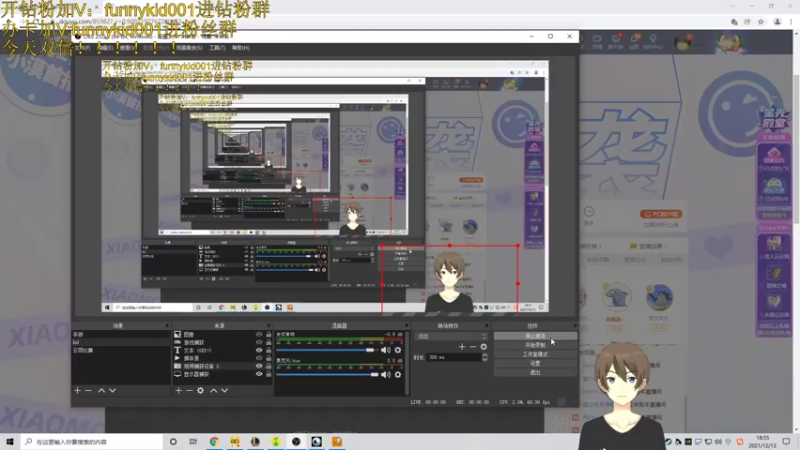This screenshot has height=450, width=800.
Task: Pop out the 控件 dock panel
Action: tap(574, 326)
